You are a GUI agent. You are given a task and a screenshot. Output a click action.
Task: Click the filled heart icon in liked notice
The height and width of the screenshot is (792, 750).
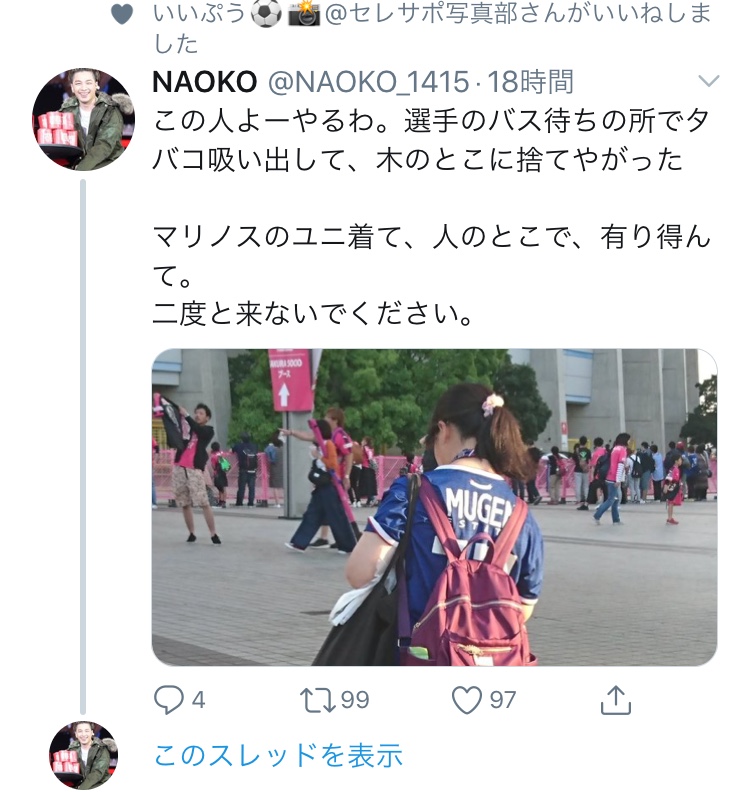[x=122, y=14]
